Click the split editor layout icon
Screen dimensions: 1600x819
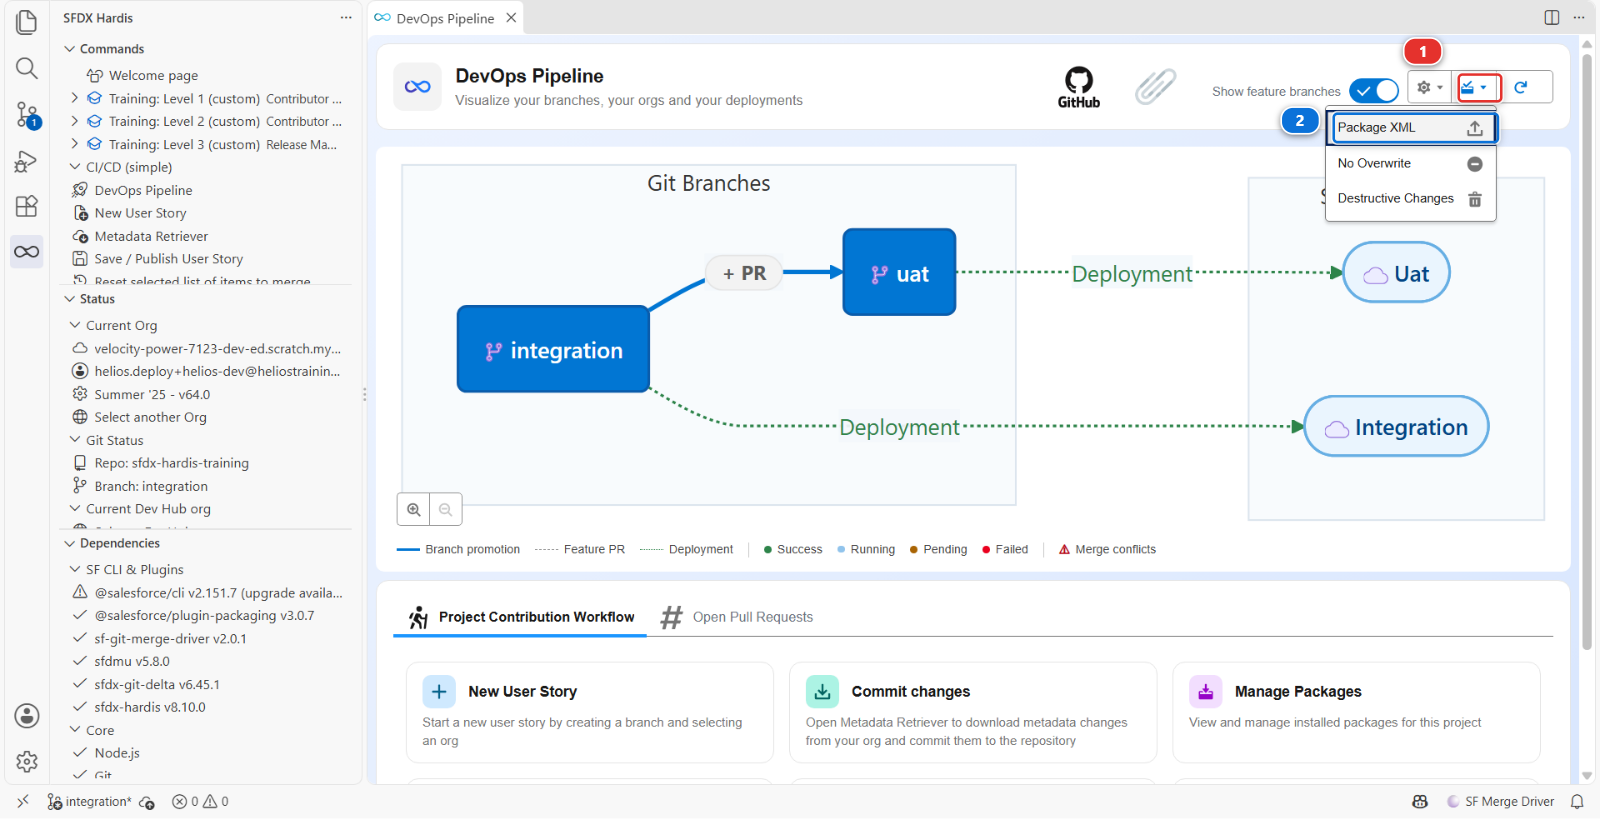1552,17
